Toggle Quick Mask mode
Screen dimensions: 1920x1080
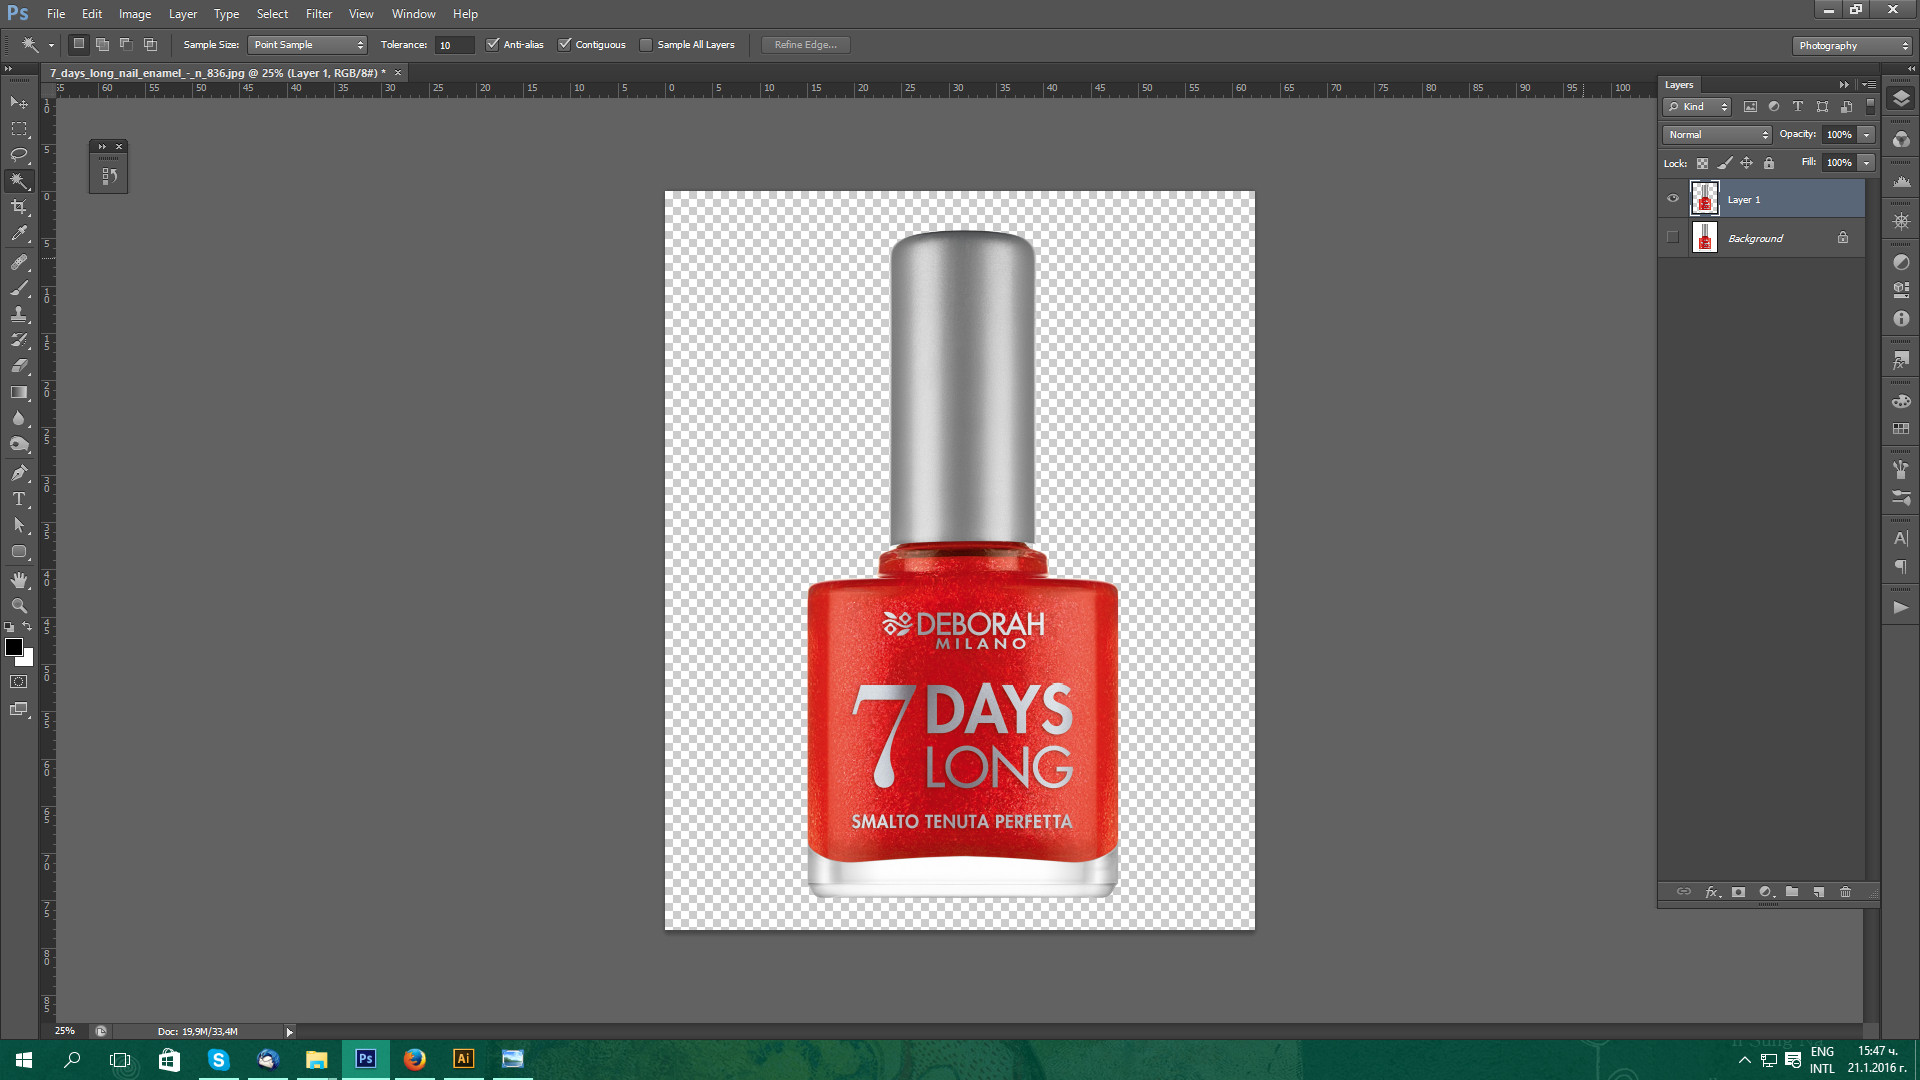(19, 682)
